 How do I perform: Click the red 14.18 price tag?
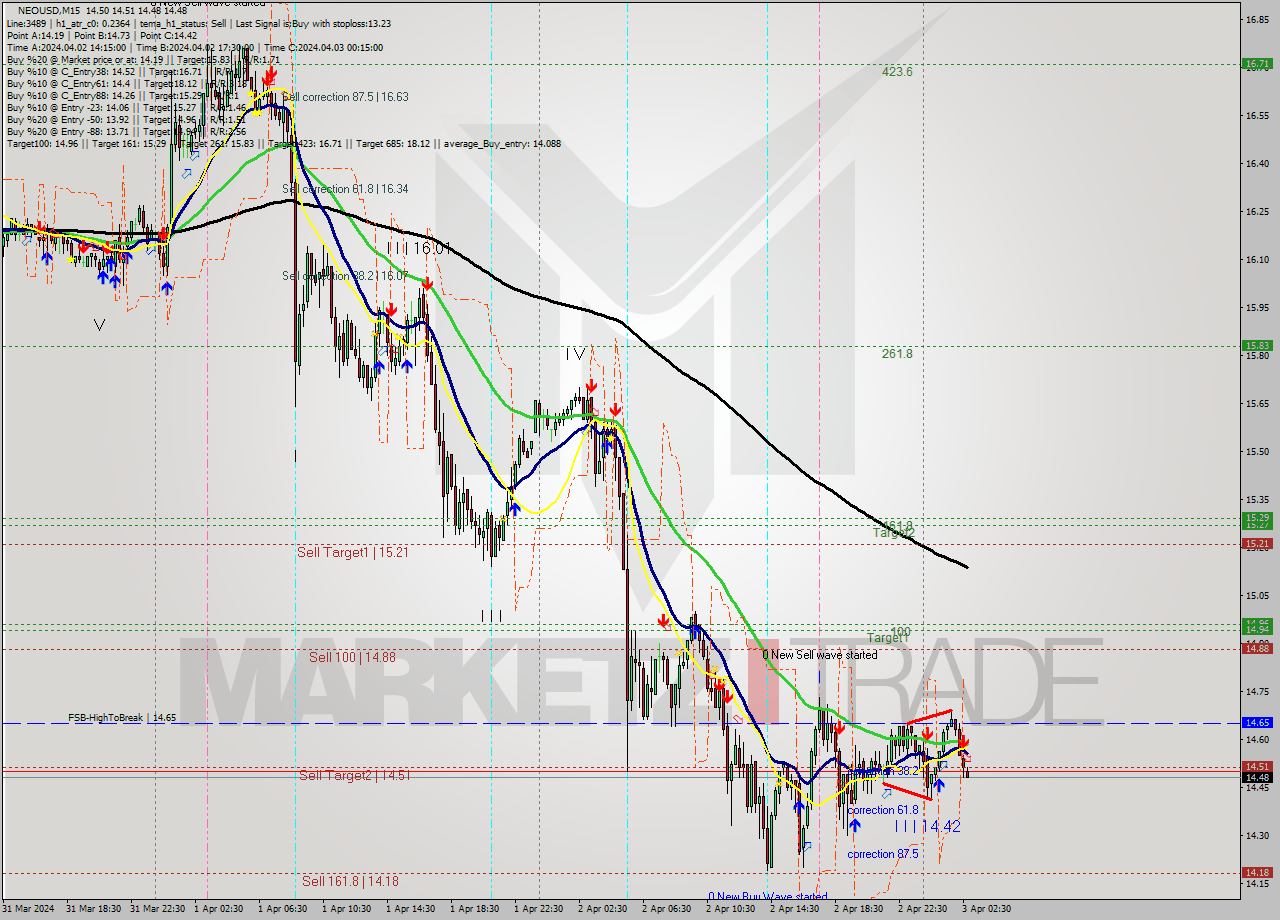pos(1257,872)
